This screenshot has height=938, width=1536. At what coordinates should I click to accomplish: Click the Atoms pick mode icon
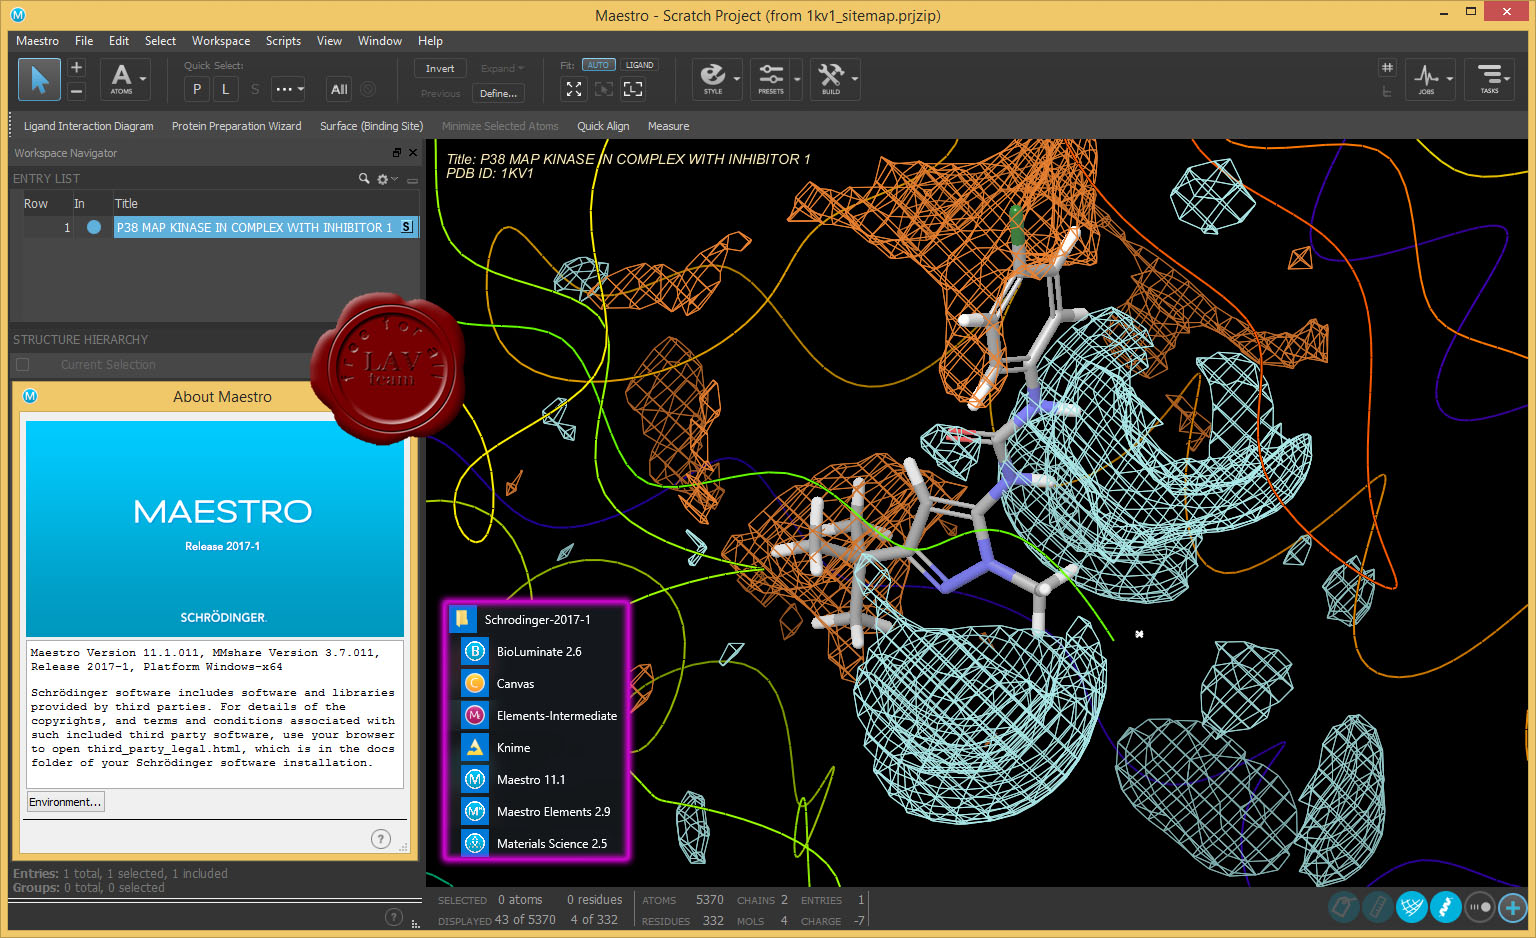coord(121,78)
